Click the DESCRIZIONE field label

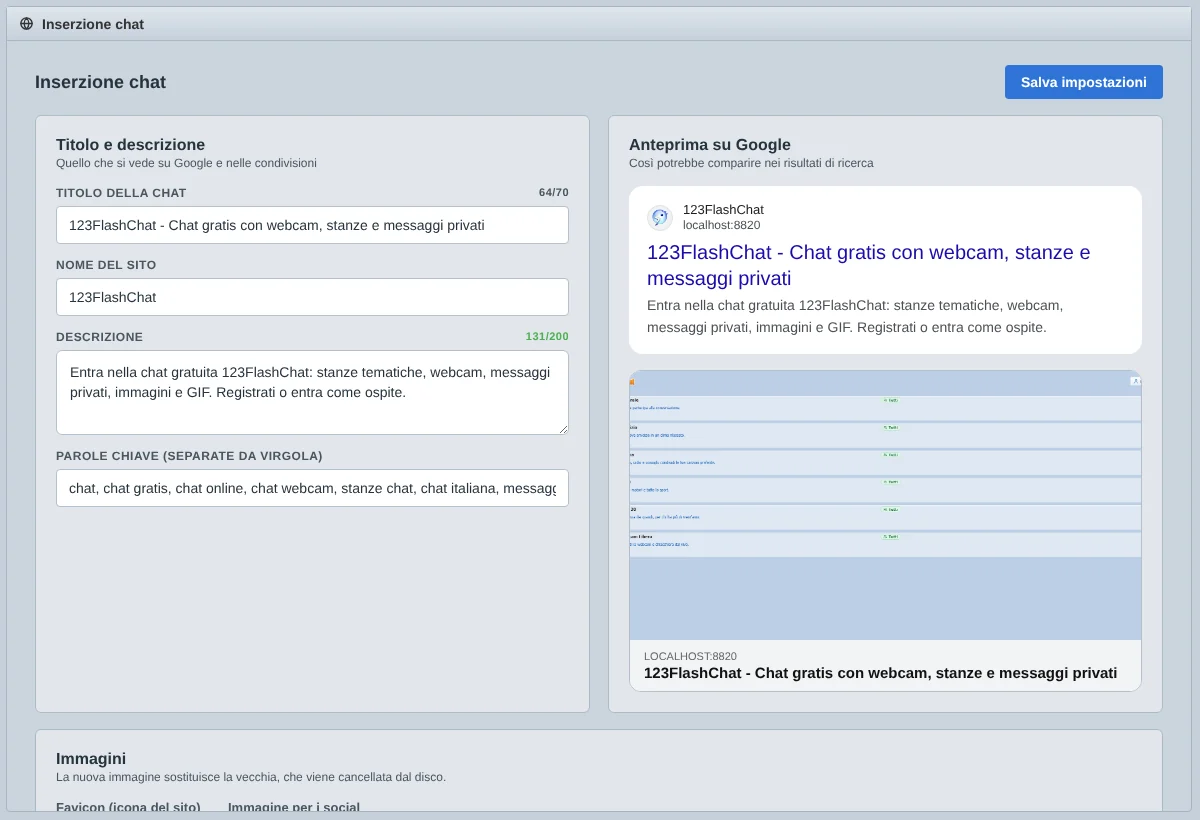click(99, 337)
